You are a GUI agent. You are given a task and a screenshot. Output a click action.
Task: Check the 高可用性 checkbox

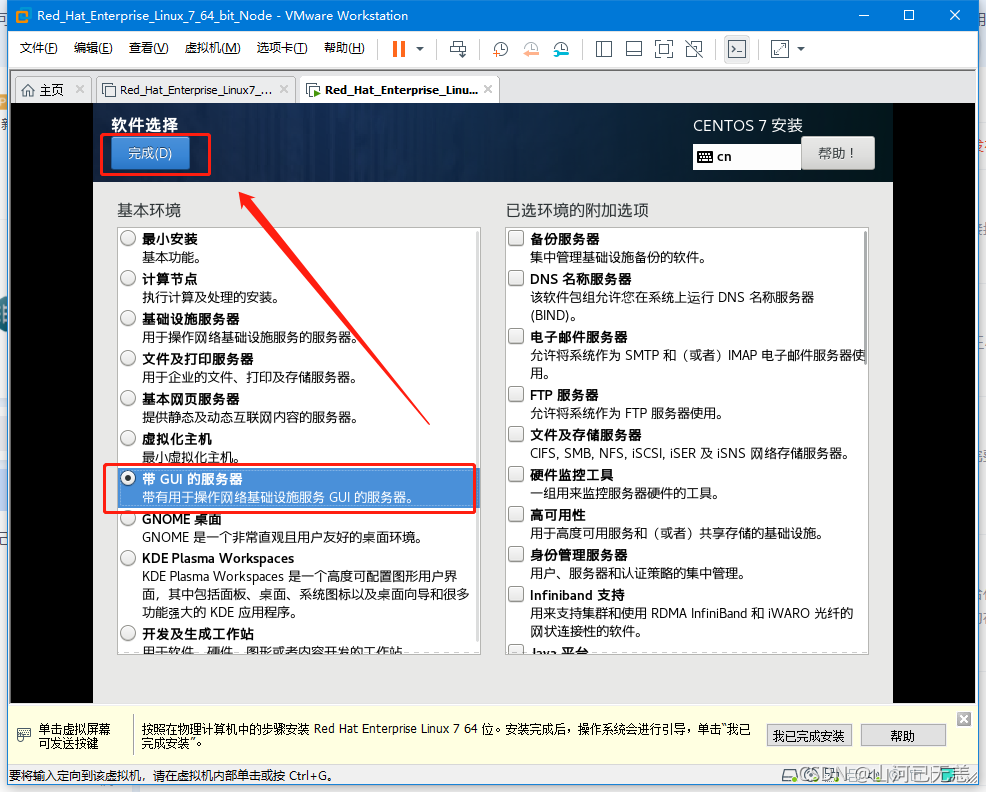516,515
